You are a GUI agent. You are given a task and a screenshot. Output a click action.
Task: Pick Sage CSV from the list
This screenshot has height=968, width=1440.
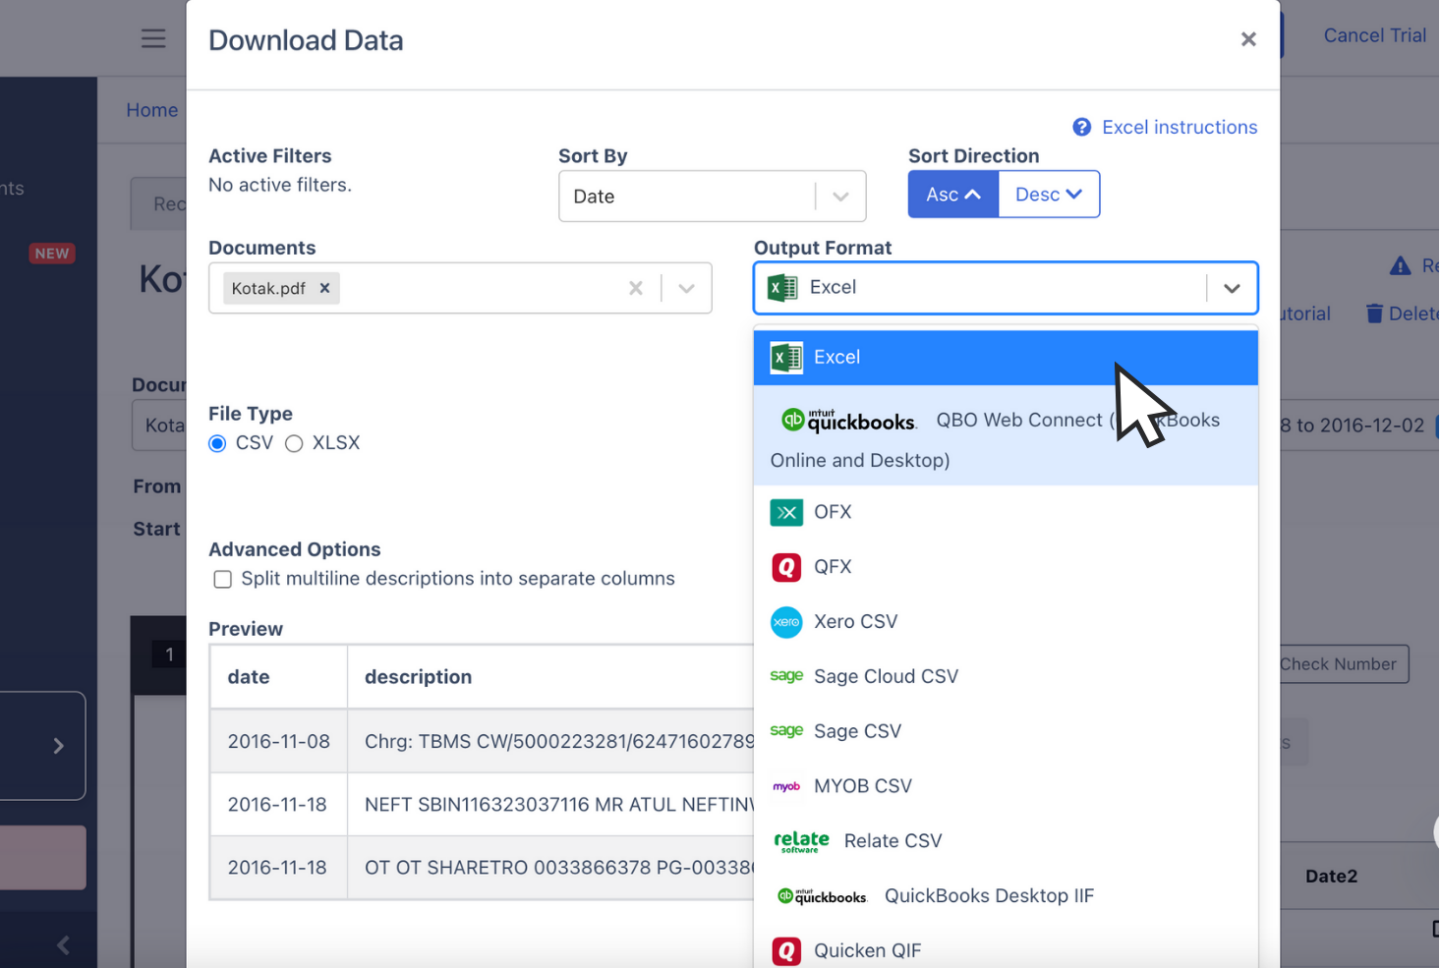pyautogui.click(x=1006, y=732)
